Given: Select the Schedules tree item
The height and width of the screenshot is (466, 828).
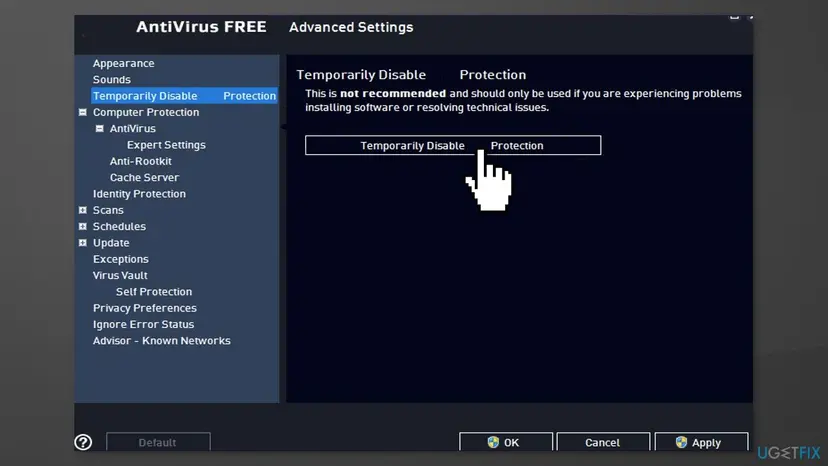Looking at the screenshot, I should [119, 227].
